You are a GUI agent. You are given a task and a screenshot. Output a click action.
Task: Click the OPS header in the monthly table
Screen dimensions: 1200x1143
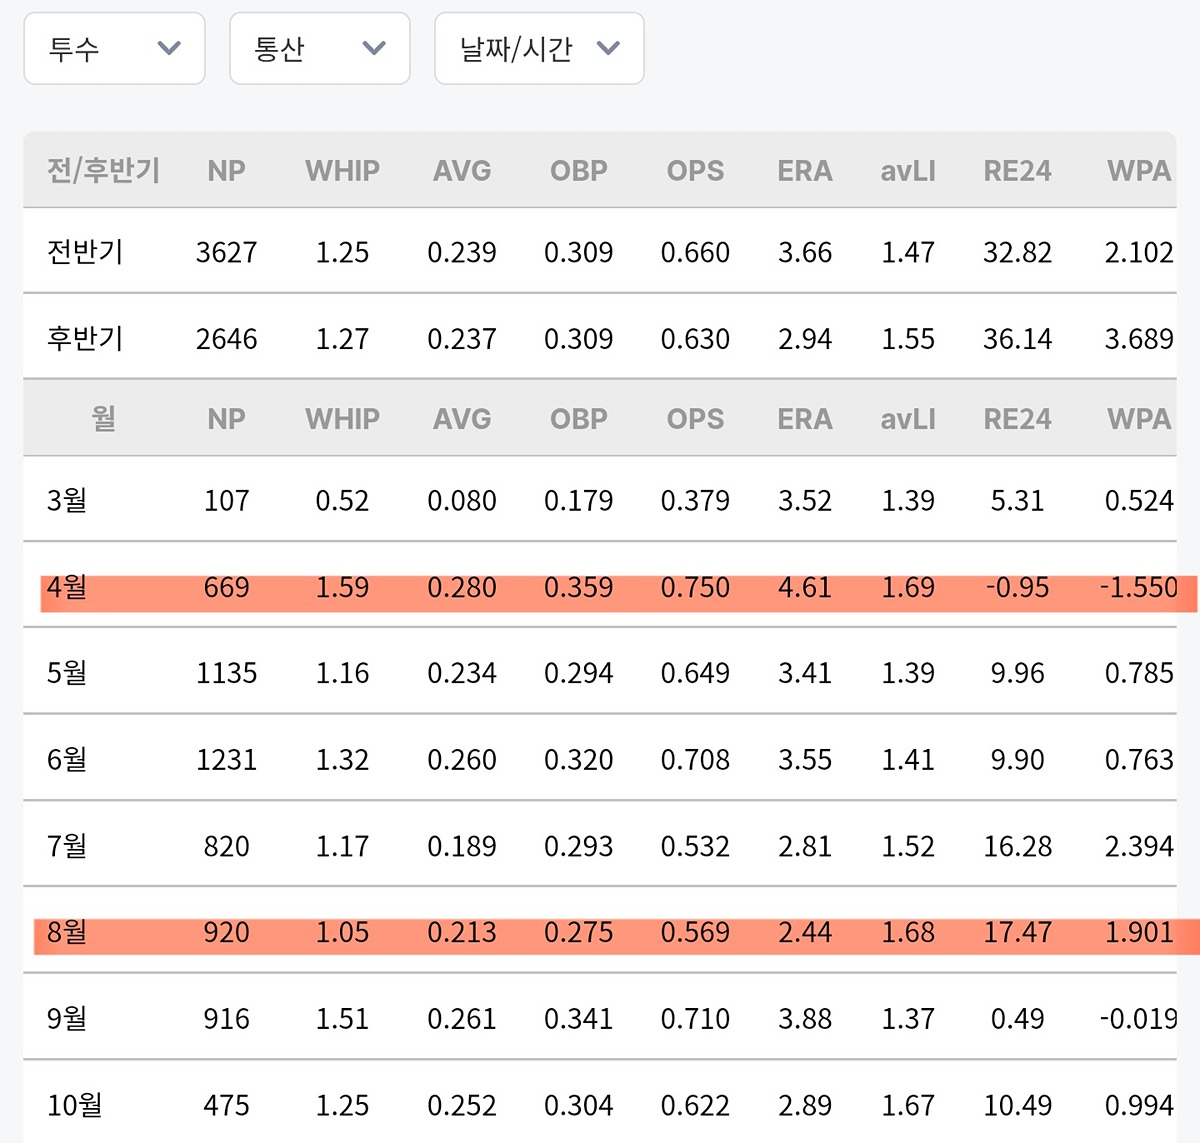[x=695, y=418]
